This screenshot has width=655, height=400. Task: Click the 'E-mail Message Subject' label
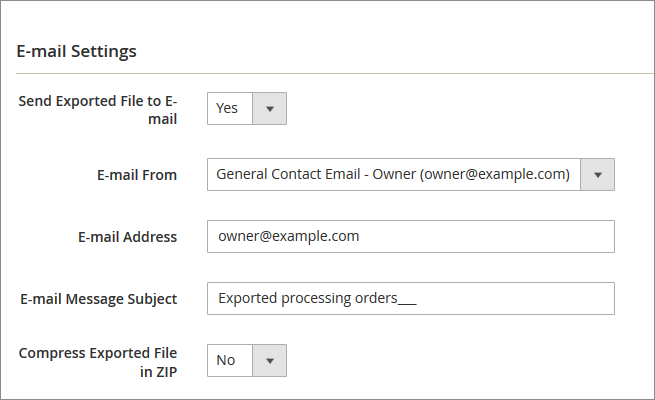click(99, 298)
